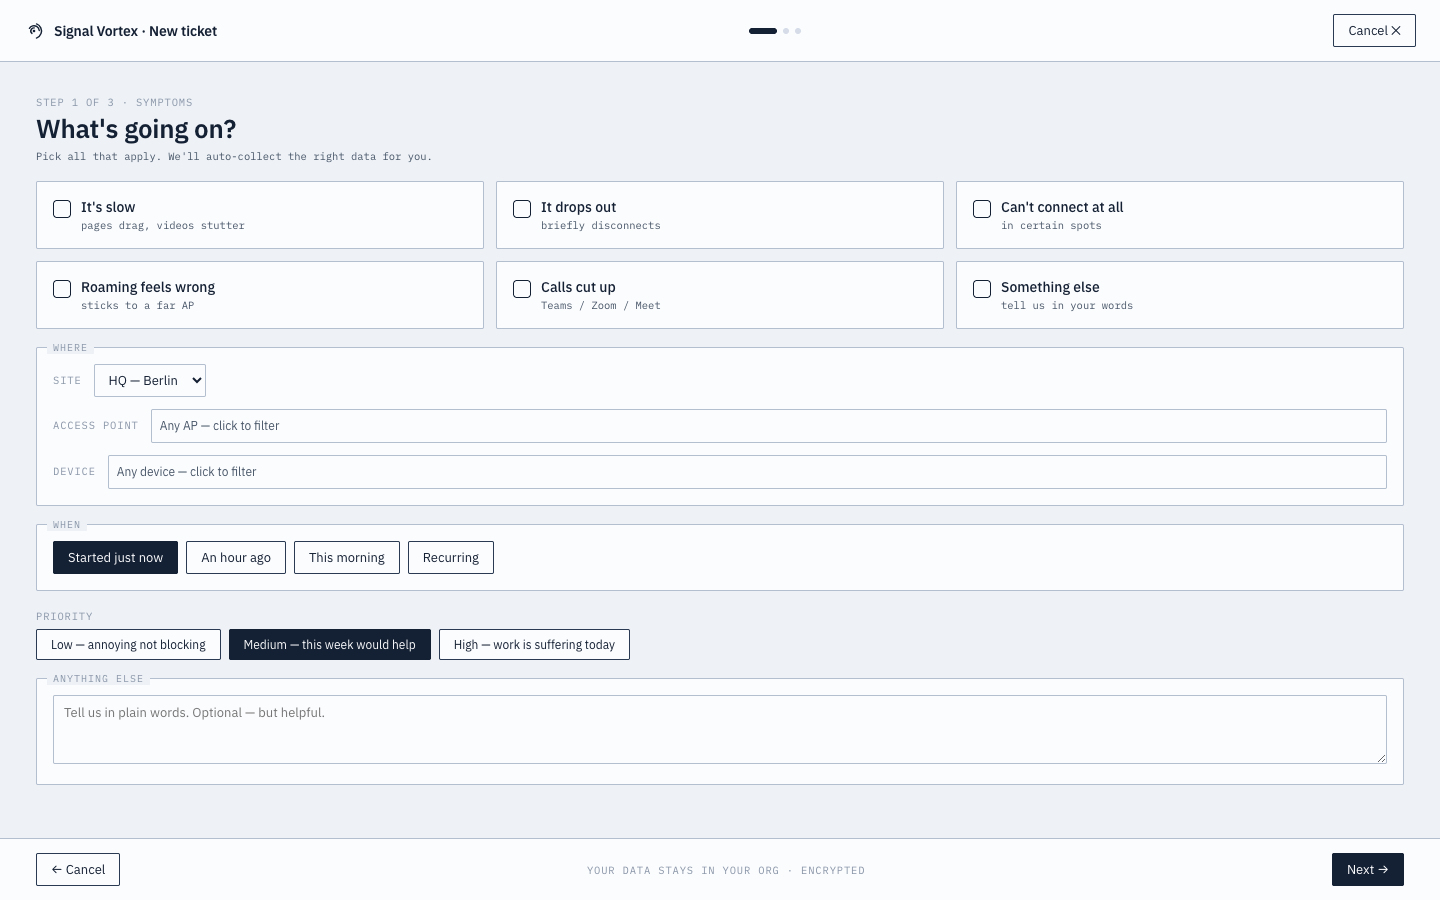The height and width of the screenshot is (900, 1440).
Task: Pick "This morning" timing option
Action: click(347, 558)
